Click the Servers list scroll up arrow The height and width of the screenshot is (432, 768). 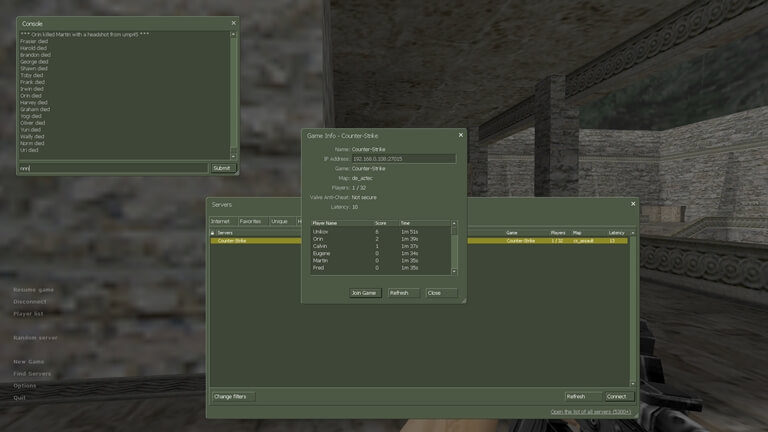pos(633,233)
